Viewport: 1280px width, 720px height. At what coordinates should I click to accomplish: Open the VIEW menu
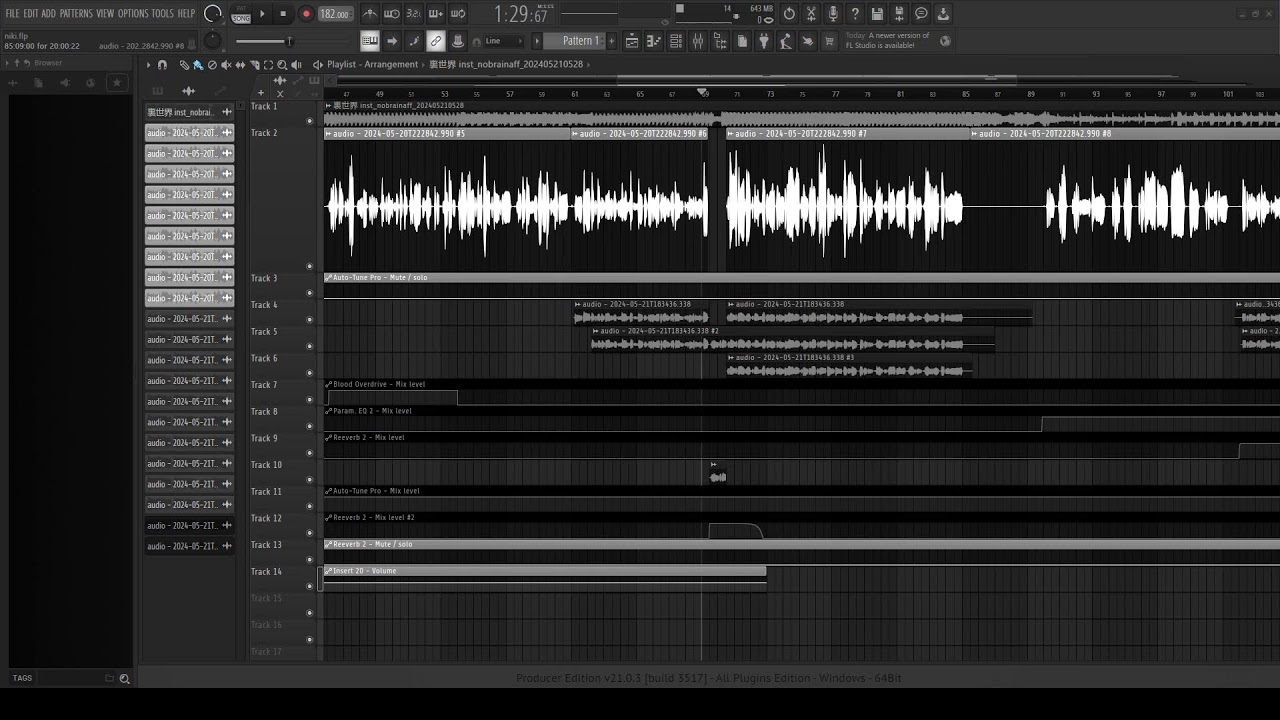(x=105, y=14)
